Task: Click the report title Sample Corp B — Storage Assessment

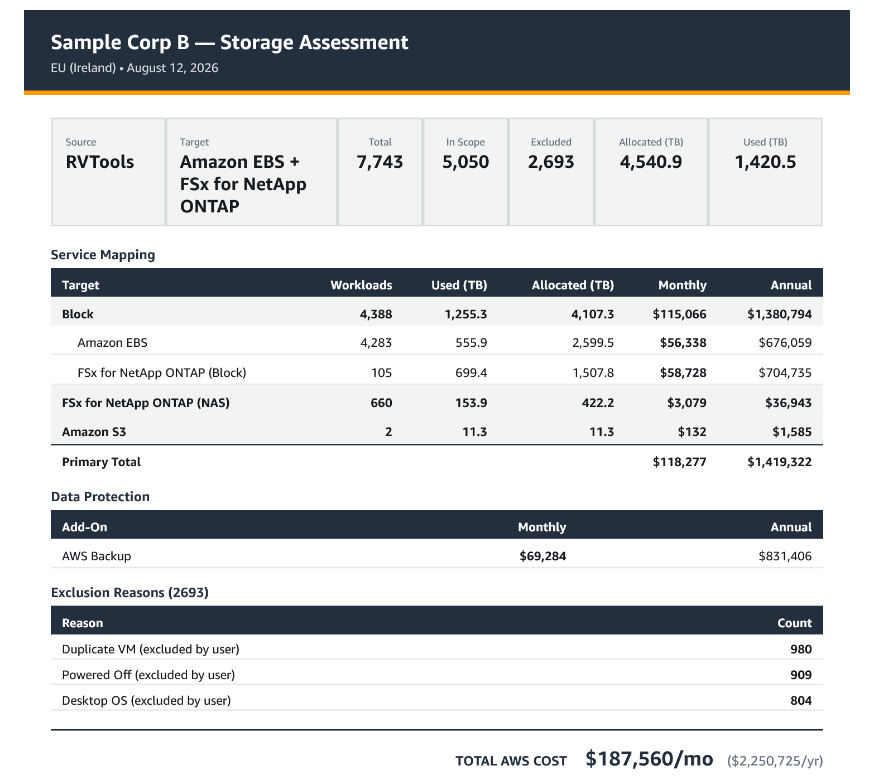Action: tap(229, 42)
